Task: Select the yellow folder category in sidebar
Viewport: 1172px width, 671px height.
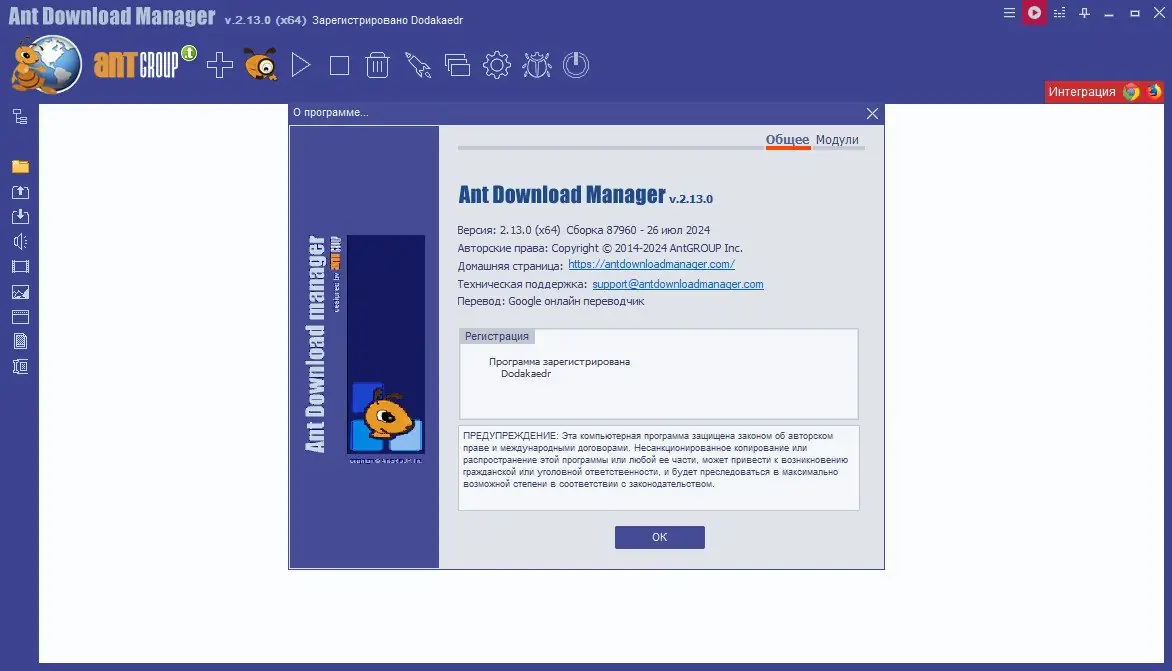Action: tap(20, 167)
